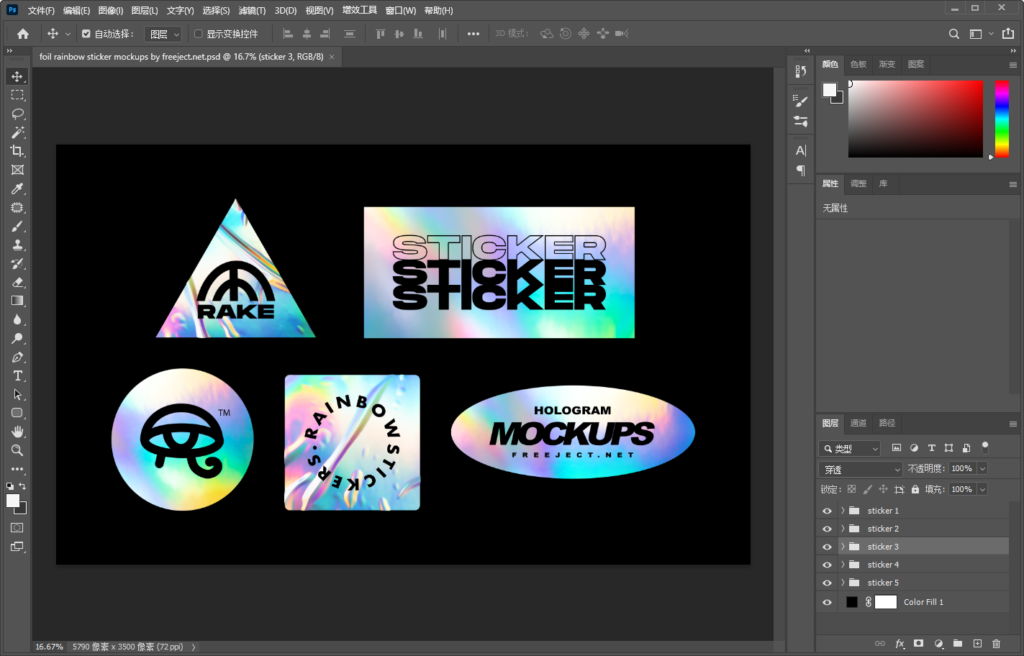Open the auto-select layer dropdown
Viewport: 1024px width, 656px height.
coord(163,34)
